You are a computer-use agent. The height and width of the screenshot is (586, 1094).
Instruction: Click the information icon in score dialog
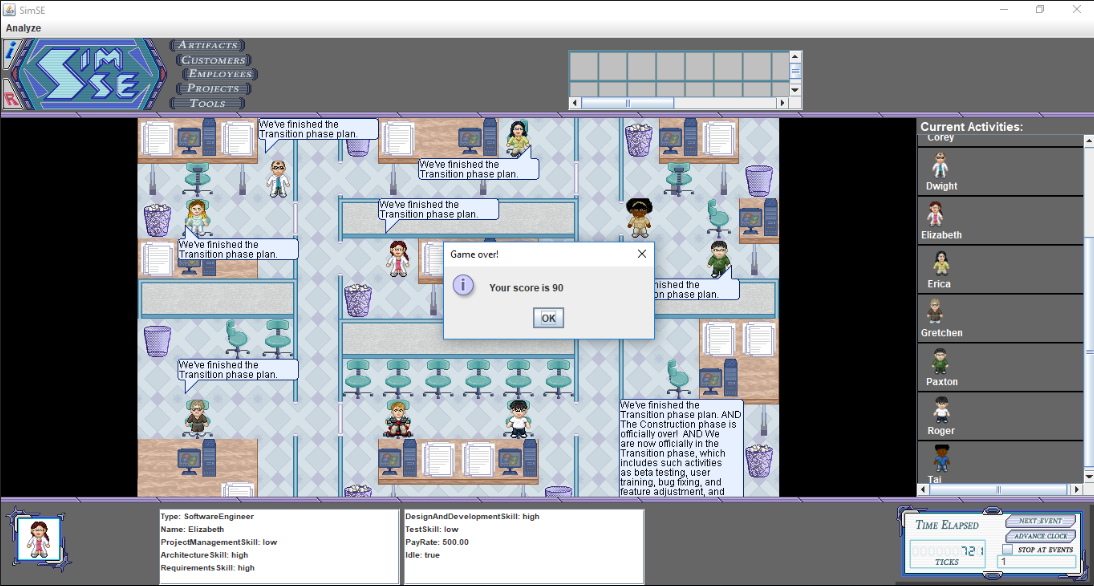464,286
